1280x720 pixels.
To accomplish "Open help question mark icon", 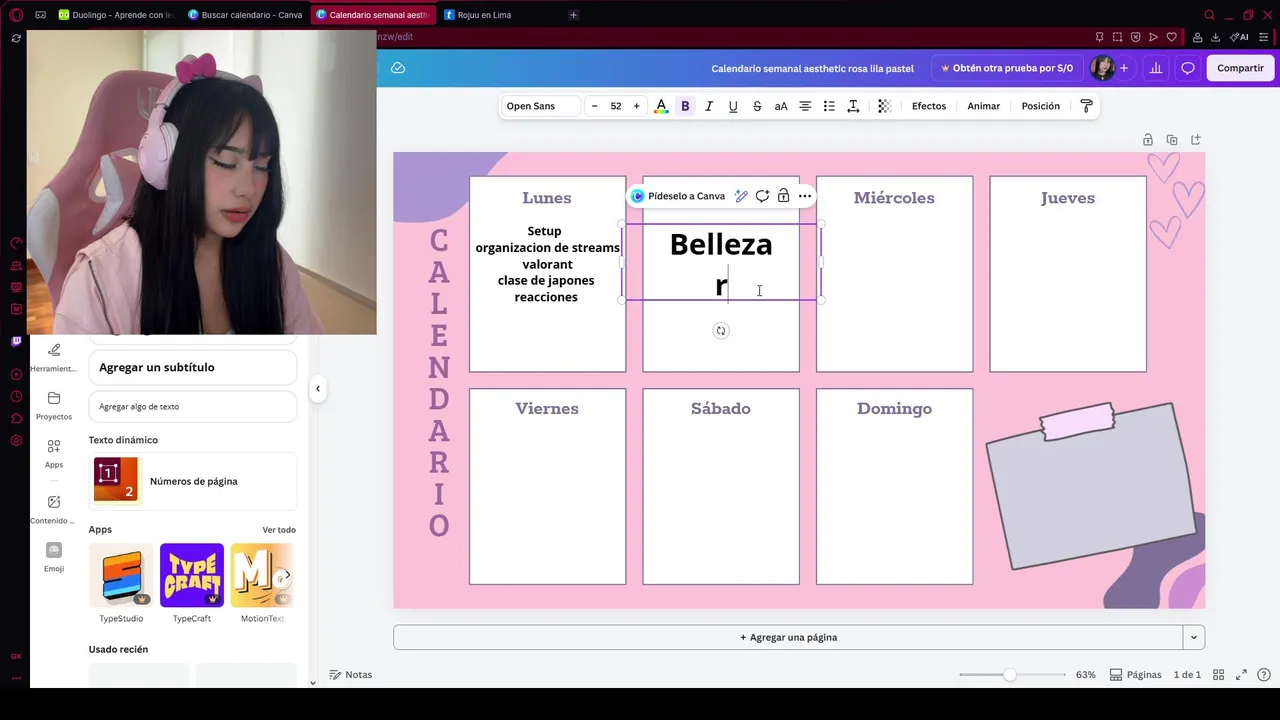I will click(x=1264, y=675).
